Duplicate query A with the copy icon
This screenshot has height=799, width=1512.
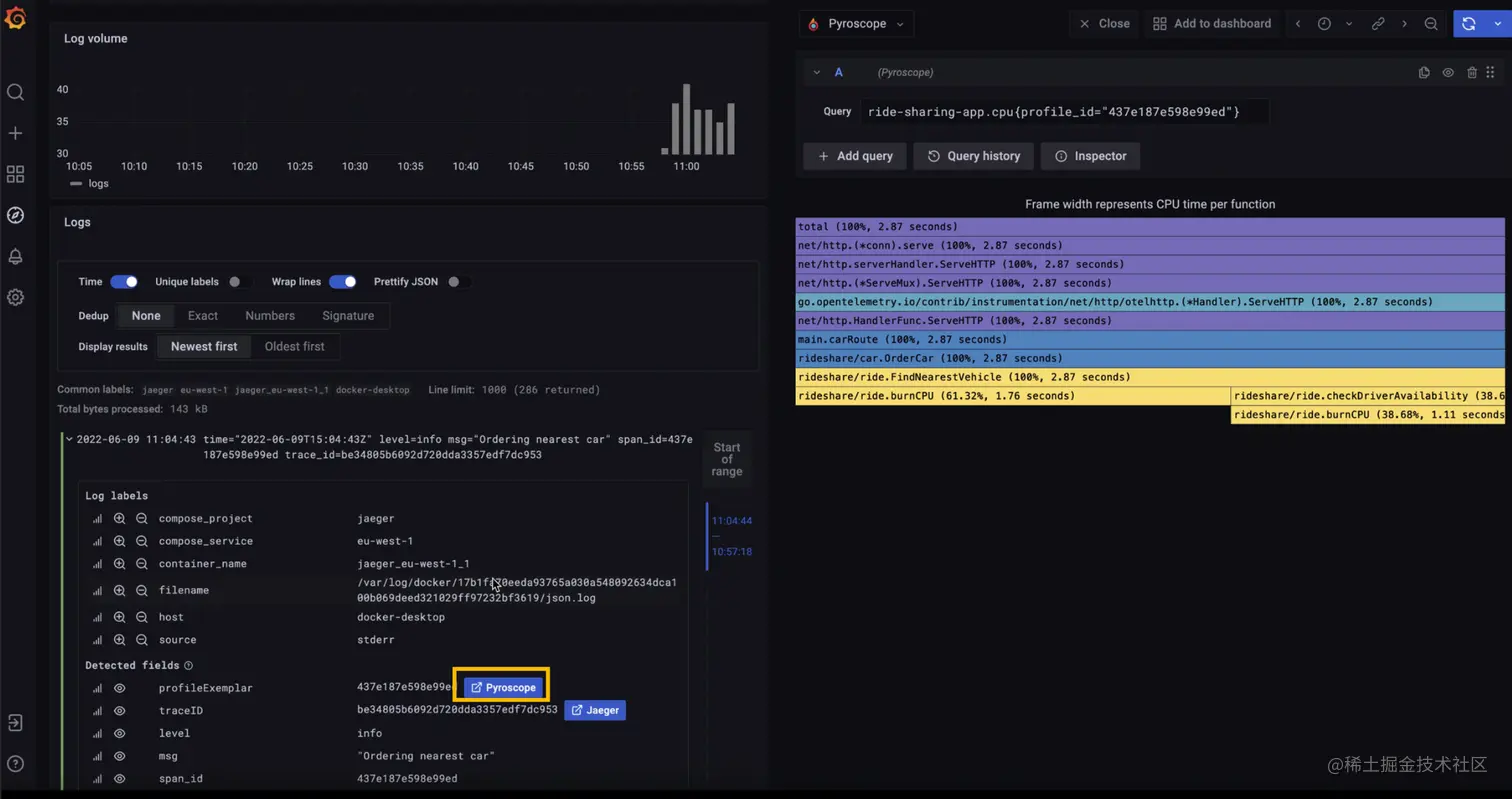1424,72
